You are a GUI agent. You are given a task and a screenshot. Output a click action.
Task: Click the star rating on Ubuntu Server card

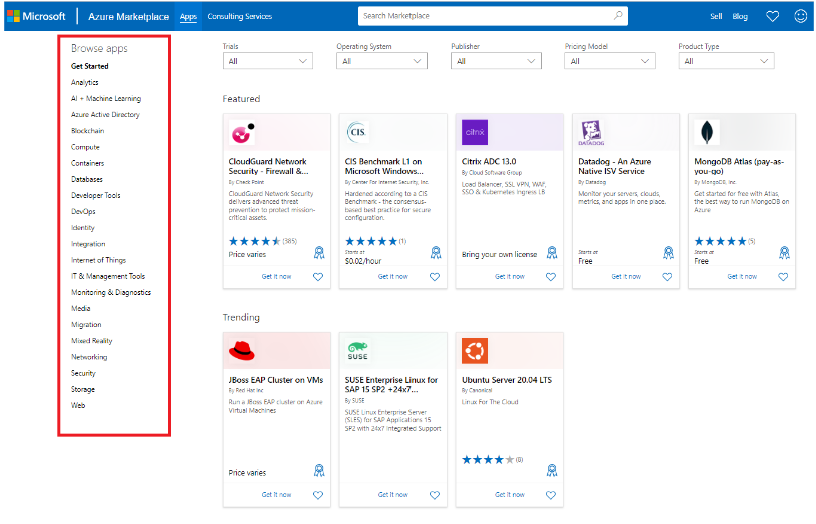[x=488, y=459]
